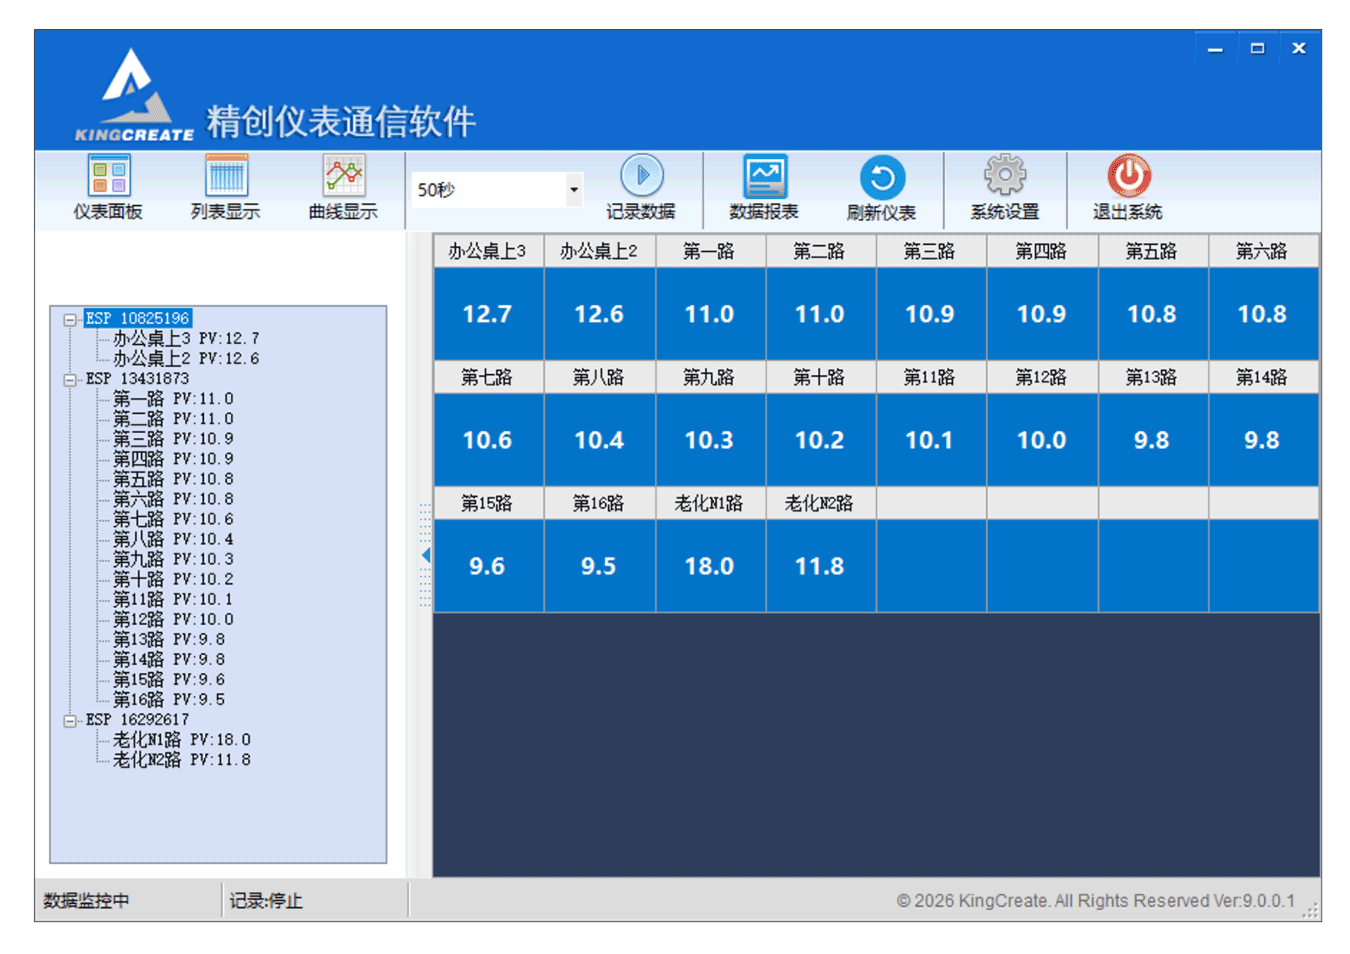Collapse the ESP 13431873 tree node
This screenshot has height=954, width=1350.
click(x=69, y=378)
